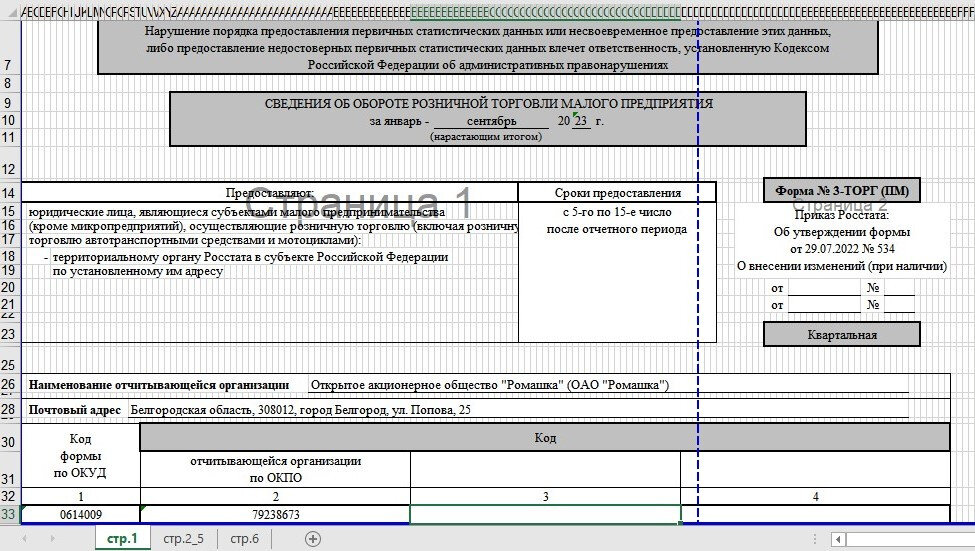Screen dimensions: 975x551
Task: Select row header 28
Action: (x=8, y=409)
